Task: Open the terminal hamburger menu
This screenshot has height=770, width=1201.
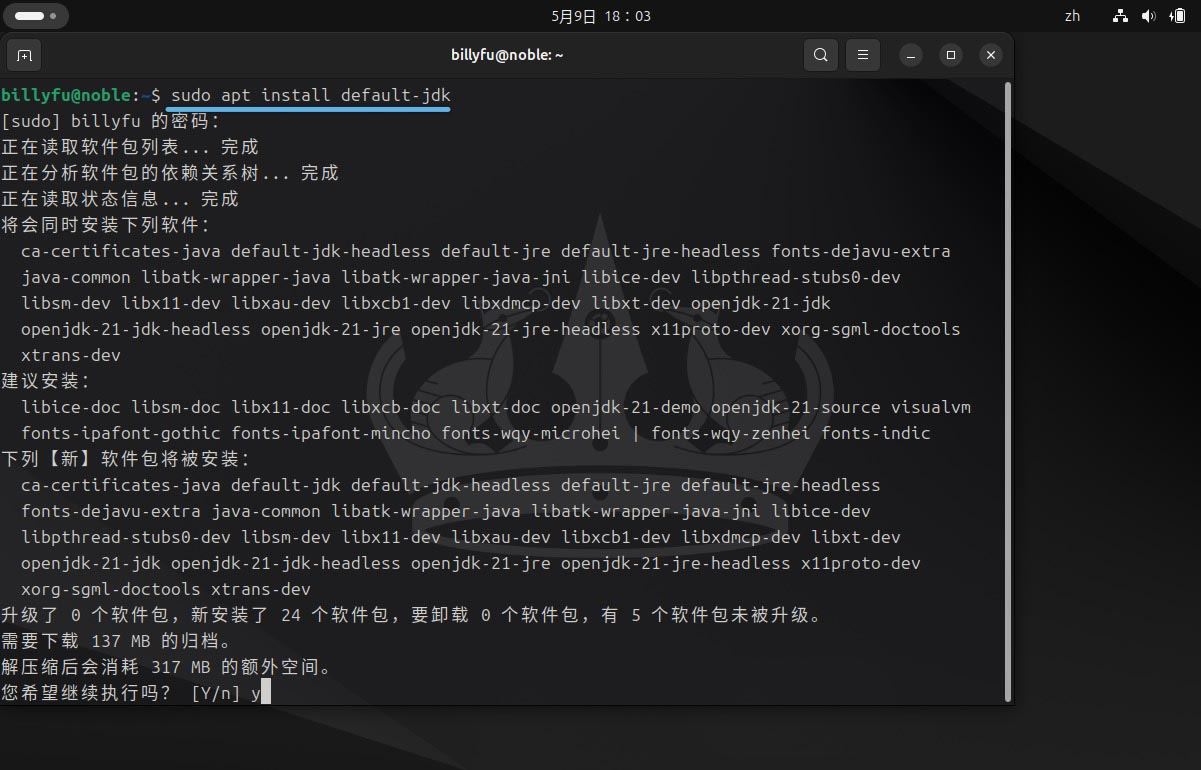Action: [863, 55]
